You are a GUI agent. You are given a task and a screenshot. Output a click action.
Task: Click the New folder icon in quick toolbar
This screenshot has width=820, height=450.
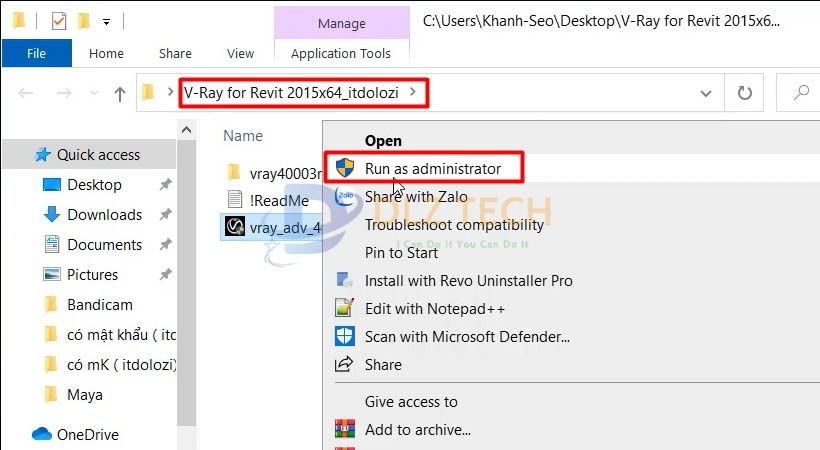(83, 21)
